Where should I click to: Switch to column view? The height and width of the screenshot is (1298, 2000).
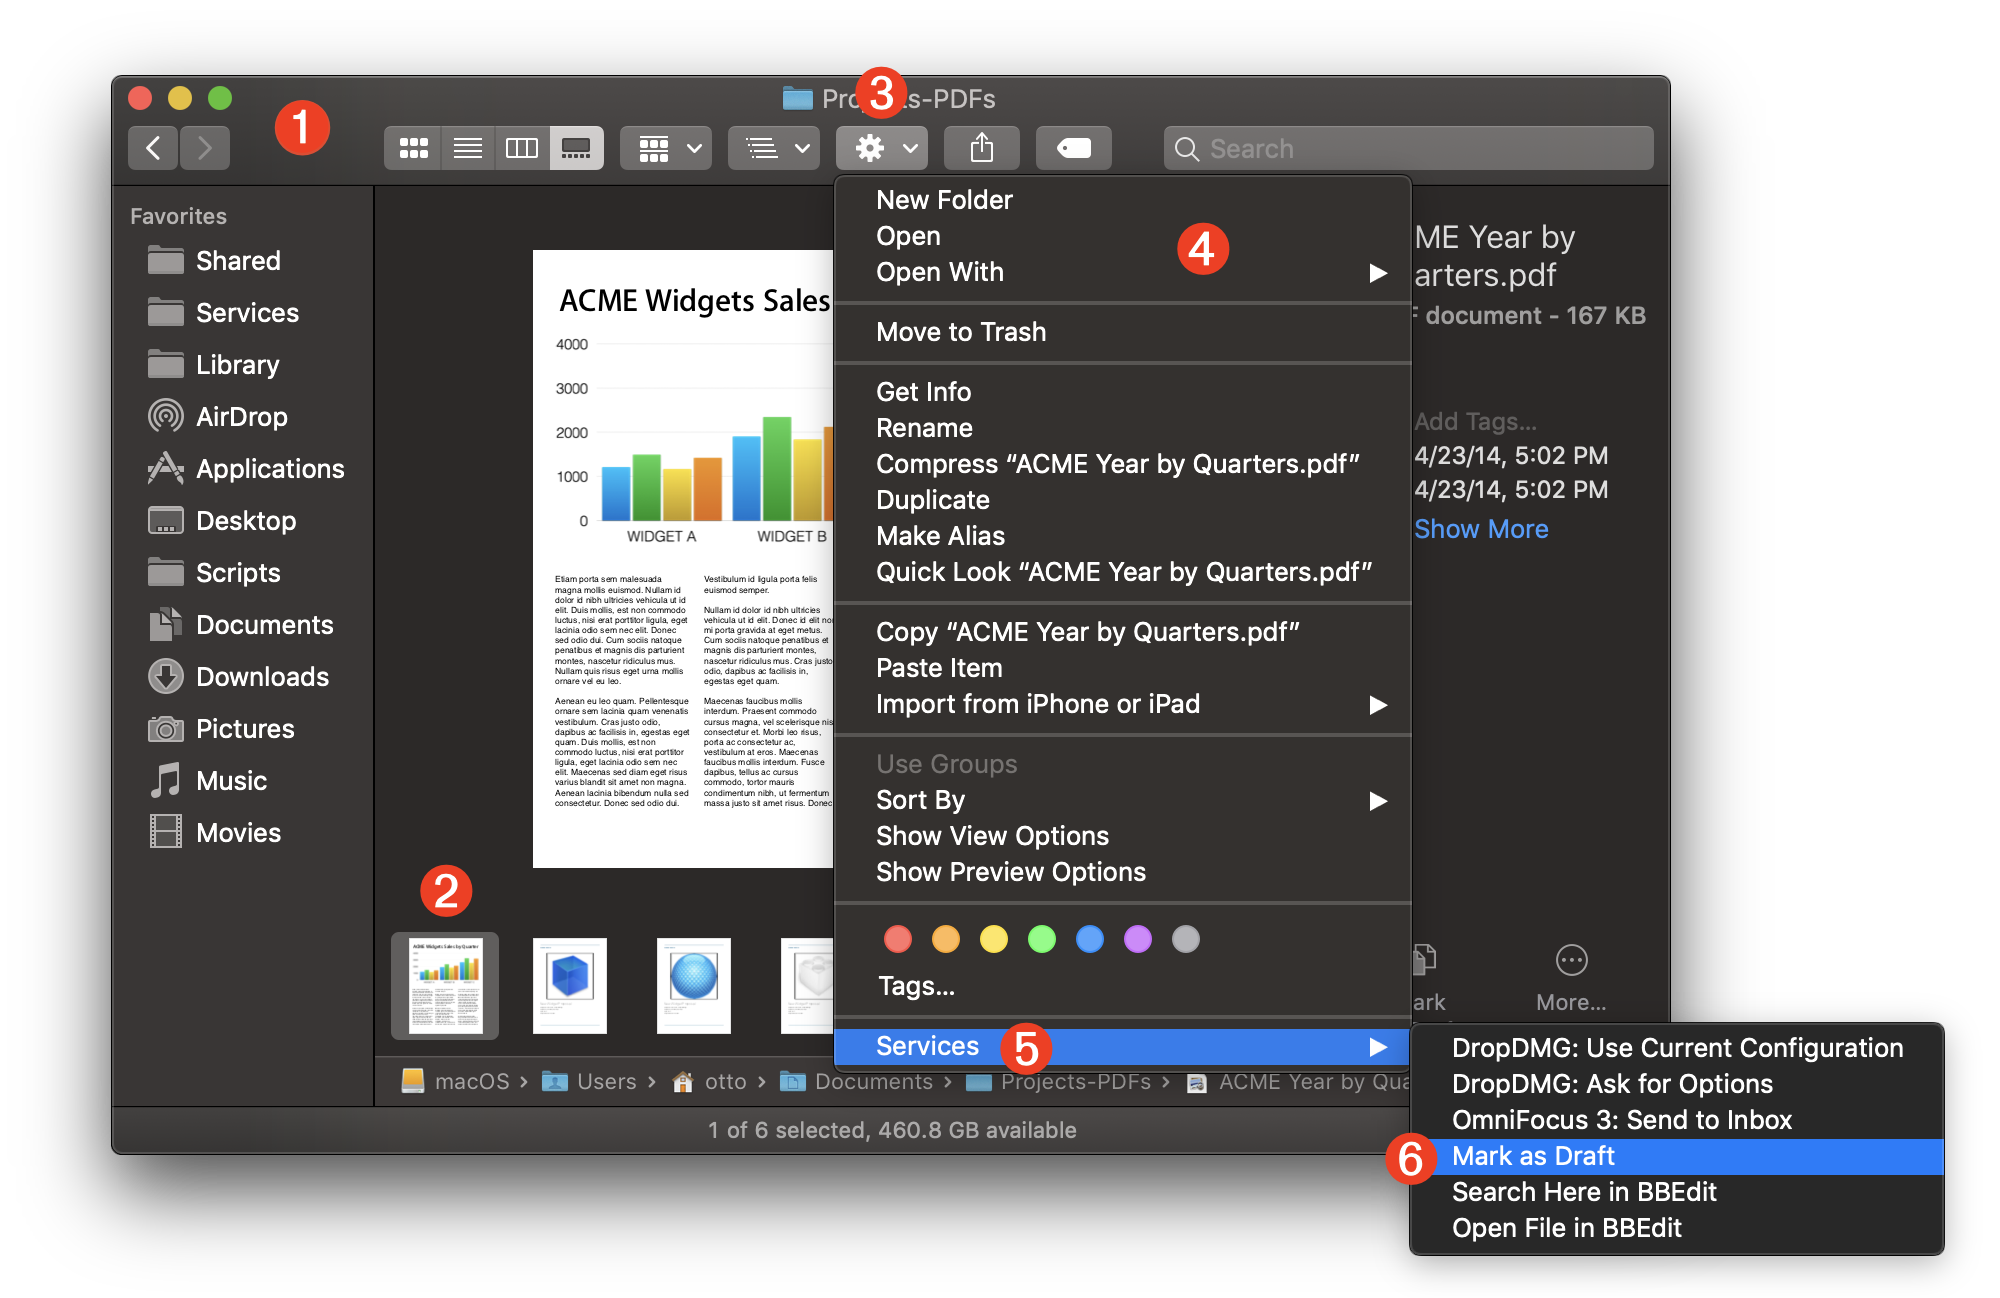click(522, 148)
